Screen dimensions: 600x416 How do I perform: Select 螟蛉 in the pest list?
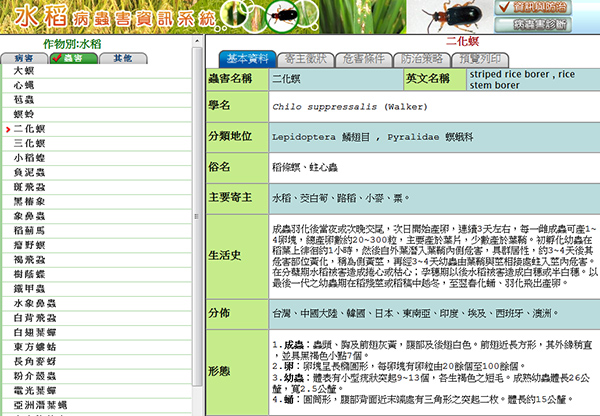(x=24, y=114)
